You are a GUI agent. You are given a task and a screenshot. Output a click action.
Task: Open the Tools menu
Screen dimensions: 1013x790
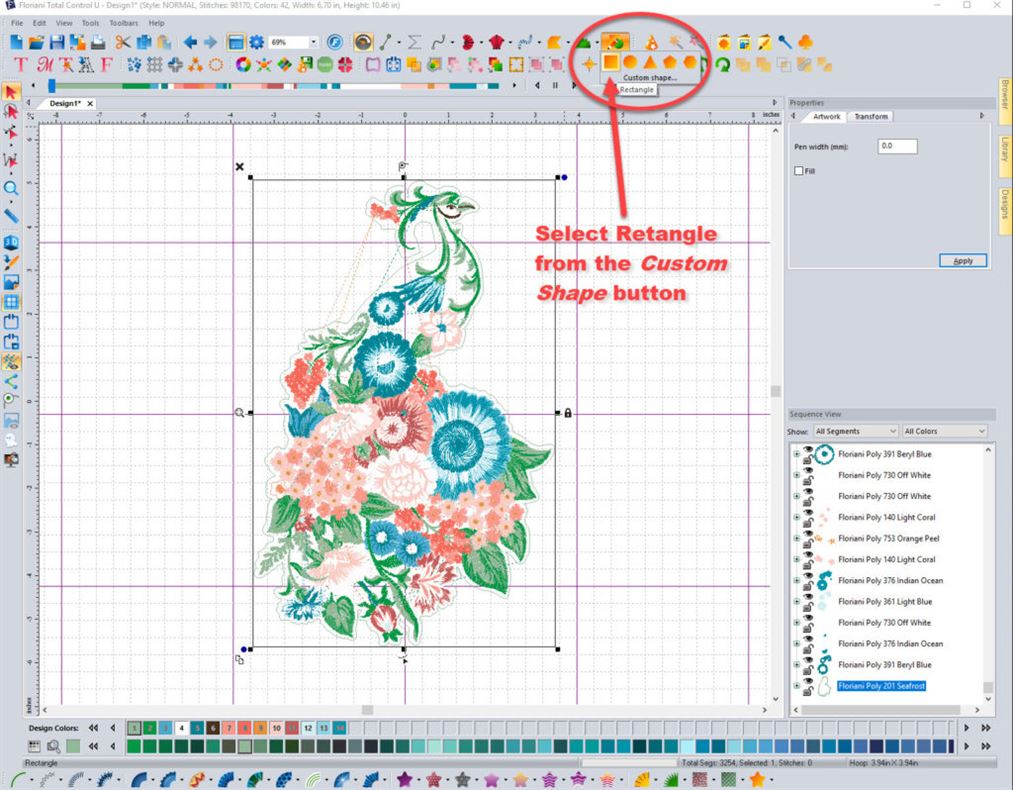[90, 22]
